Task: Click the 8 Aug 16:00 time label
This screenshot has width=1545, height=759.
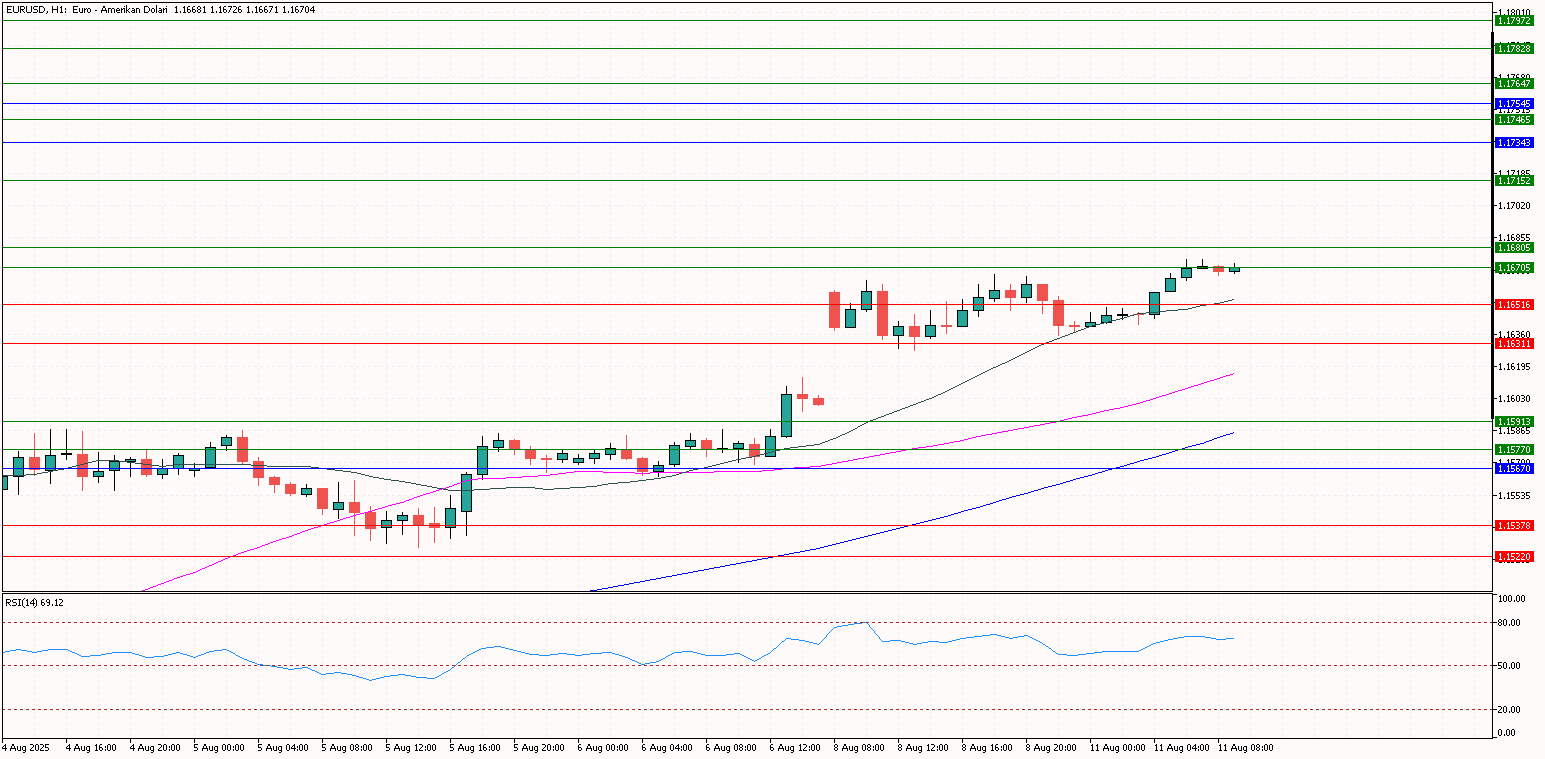Action: click(x=985, y=747)
